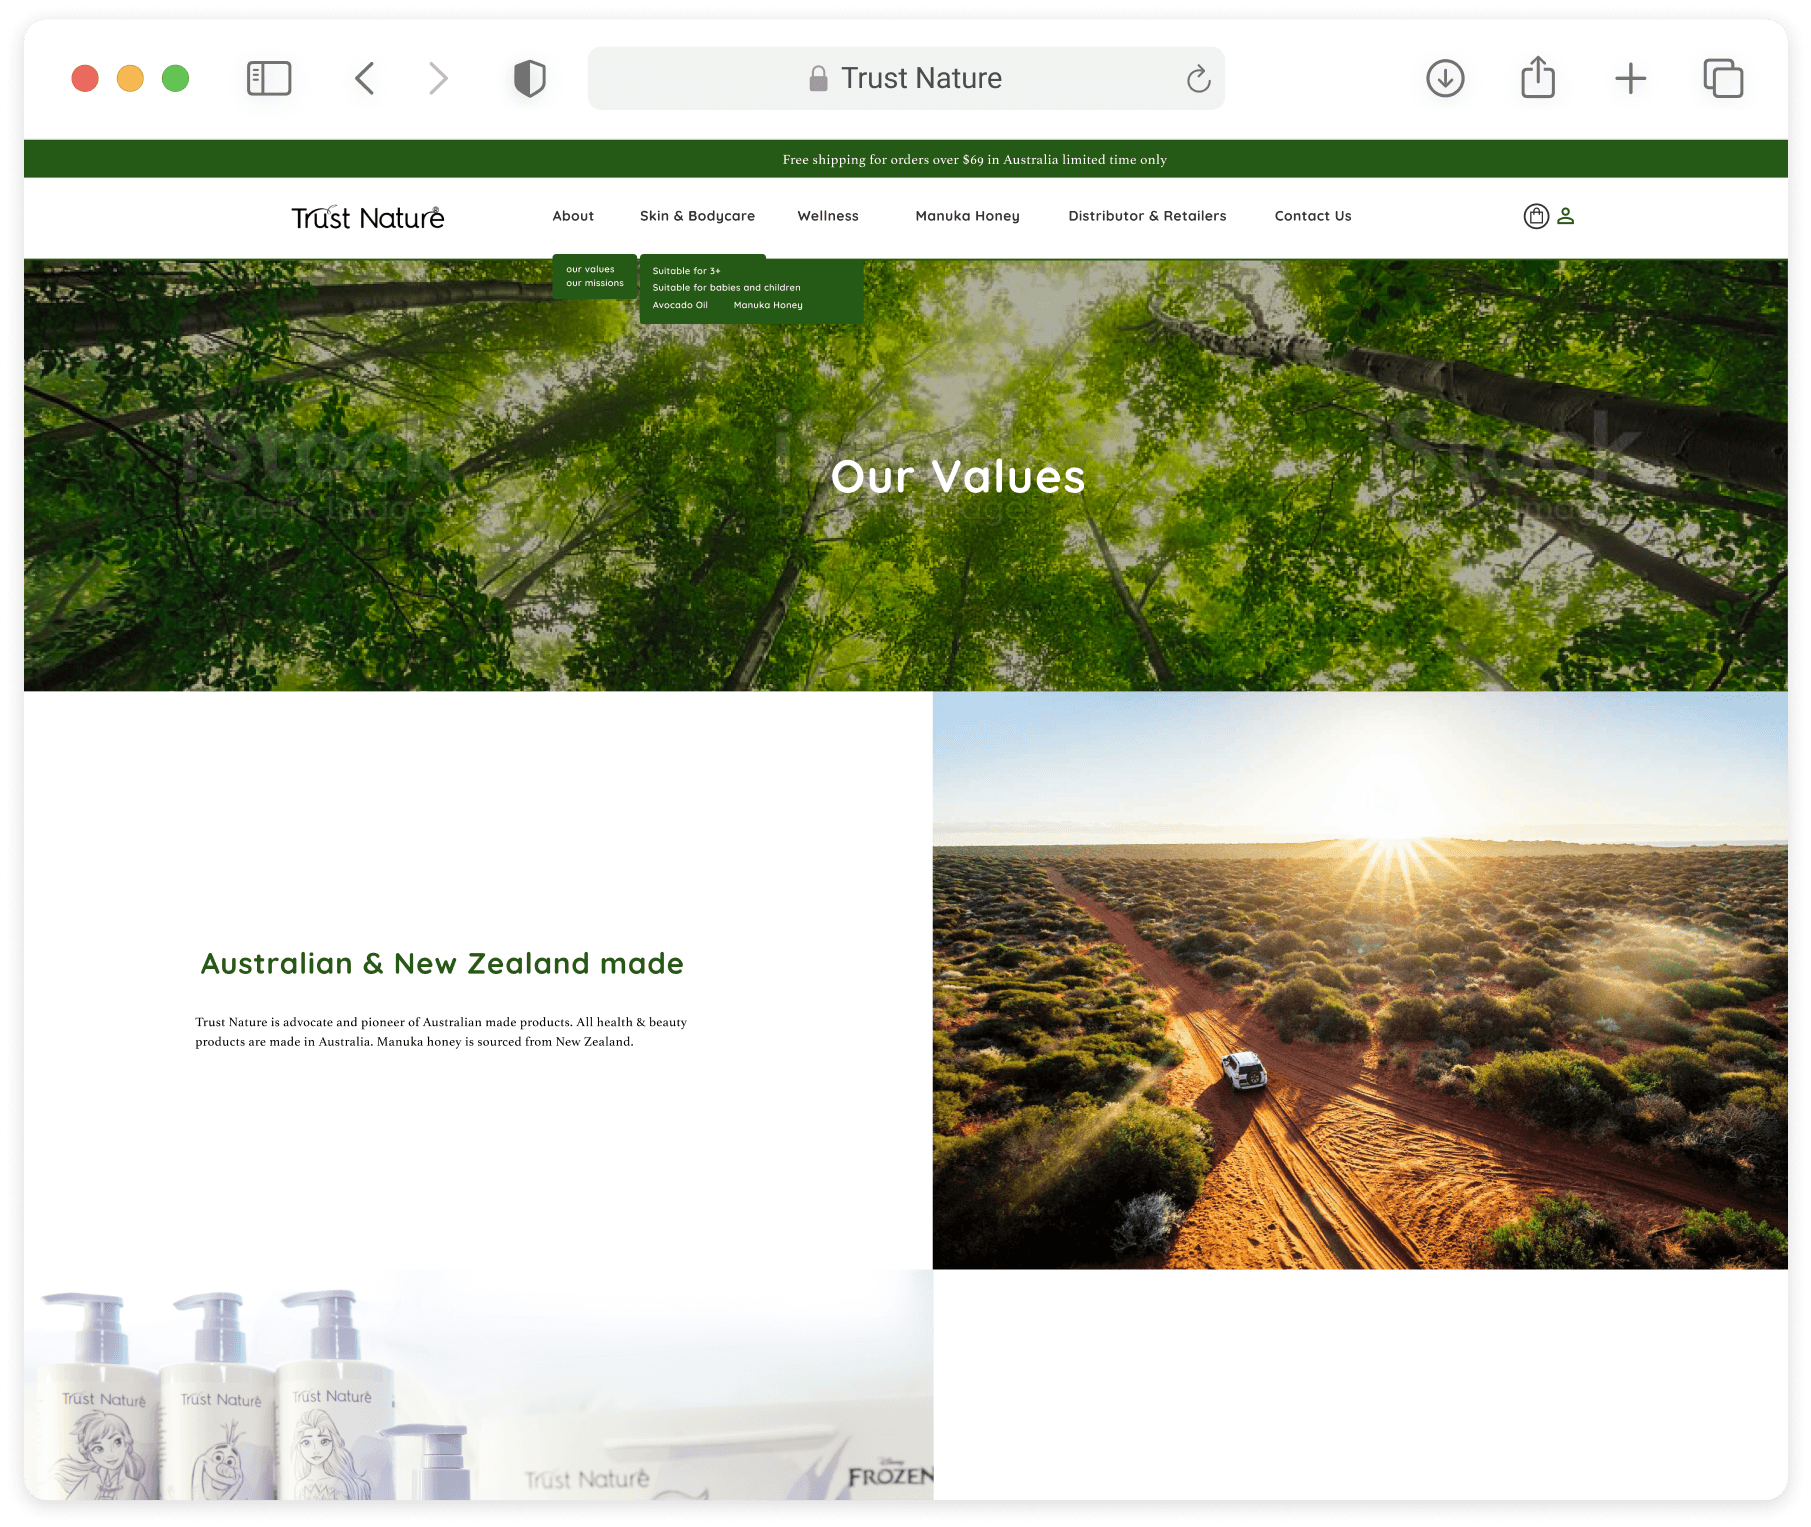Open the Skin & Bodycare menu
Image resolution: width=1811 pixels, height=1527 pixels.
[x=697, y=216]
